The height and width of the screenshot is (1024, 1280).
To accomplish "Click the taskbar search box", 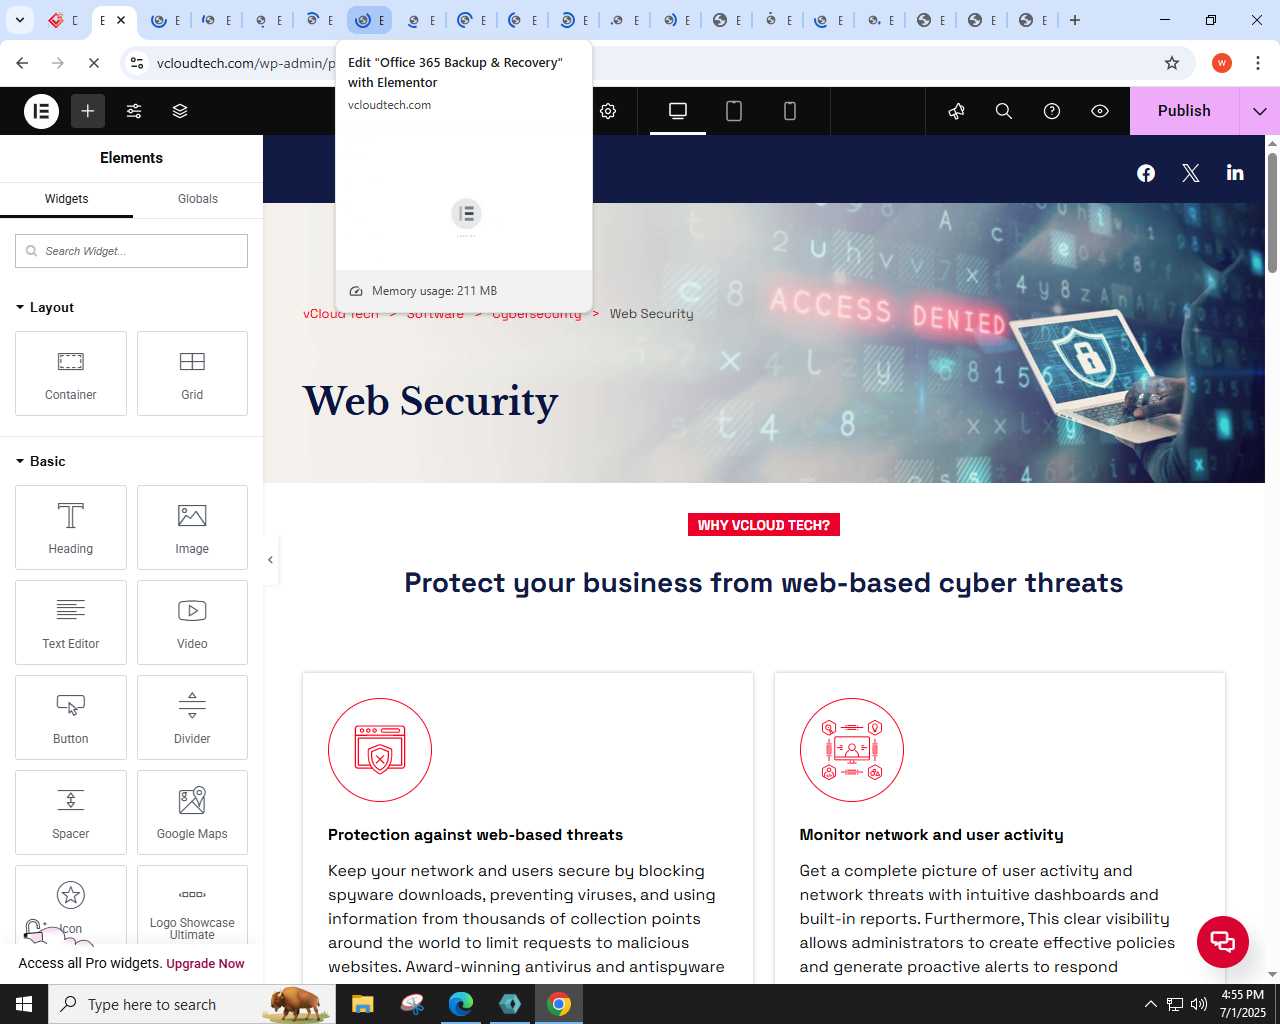I will pyautogui.click(x=191, y=1004).
